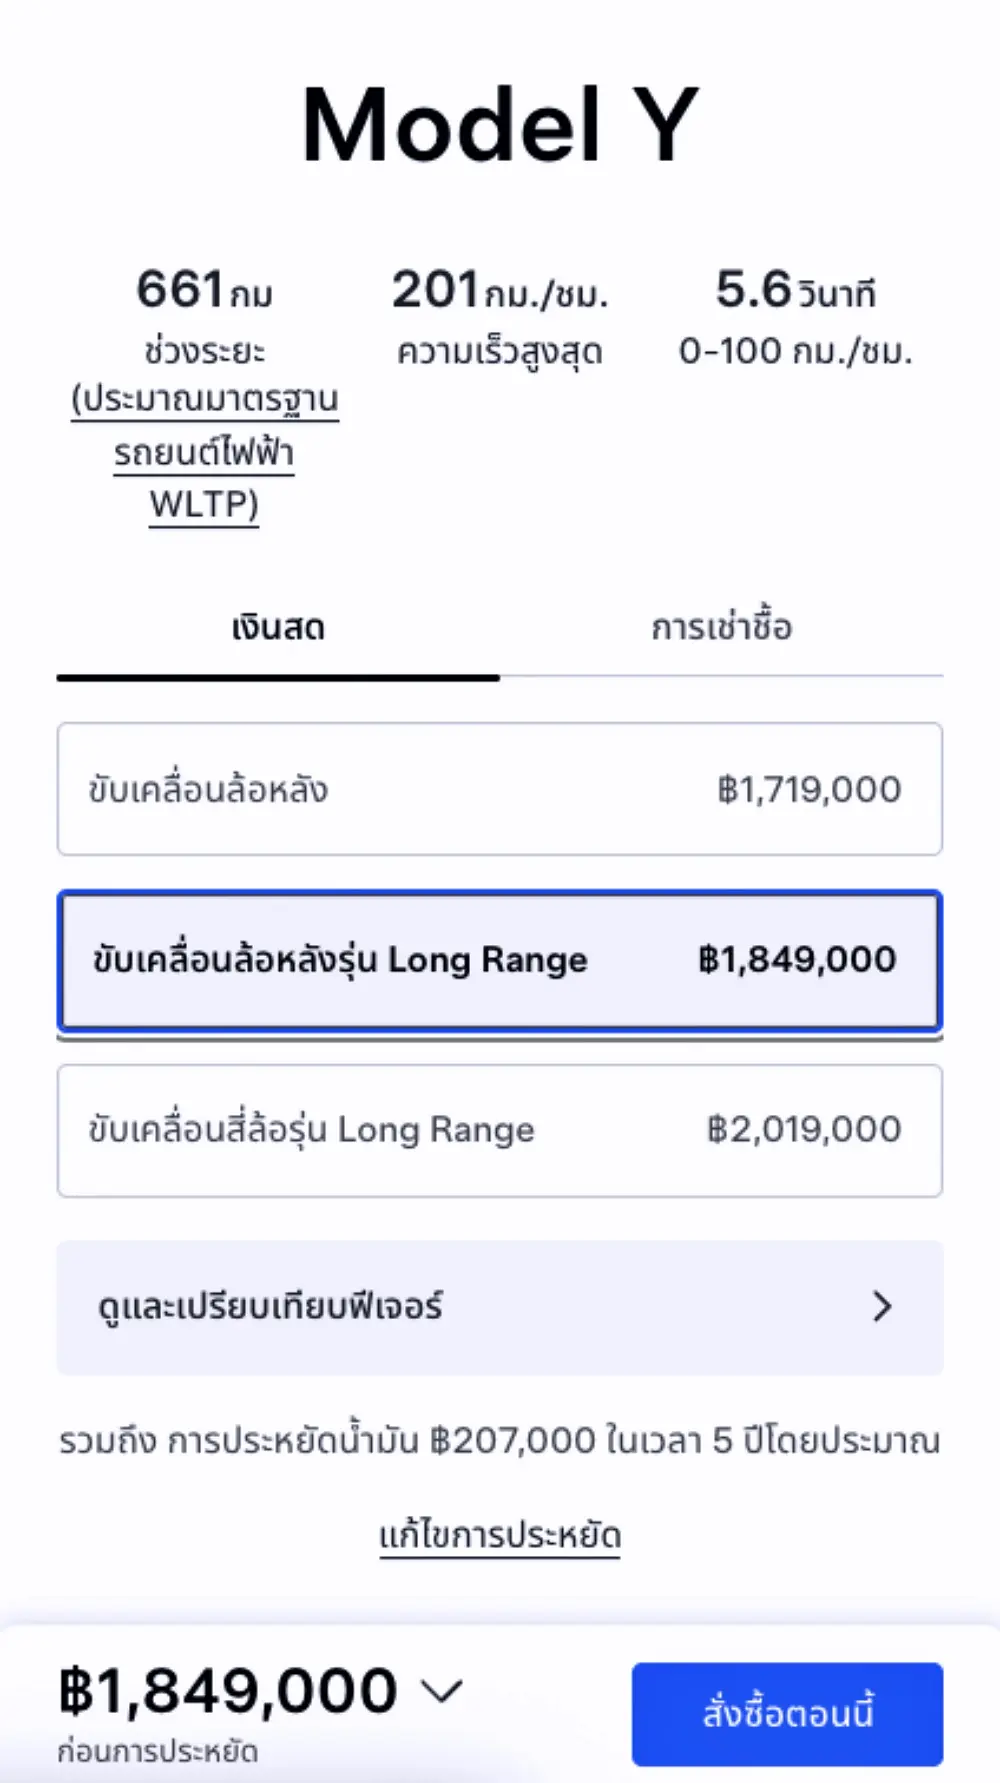Screen dimensions: 1000x1783
Task: Pick ขับเคลื่อนสี่ล้อรุ่น Long Range option
Action: pos(499,1130)
